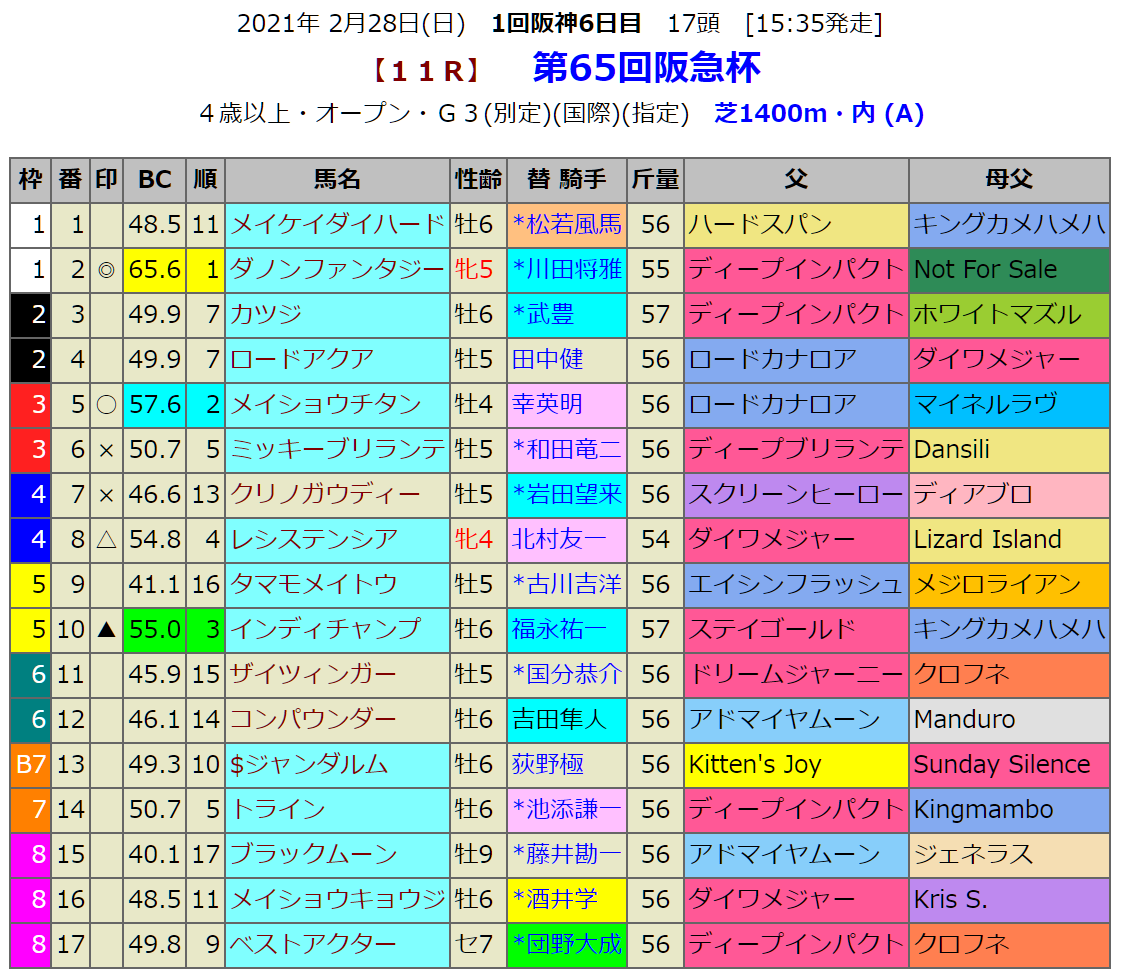
Task: Select horse ベストアクター
Action: pyautogui.click(x=313, y=944)
